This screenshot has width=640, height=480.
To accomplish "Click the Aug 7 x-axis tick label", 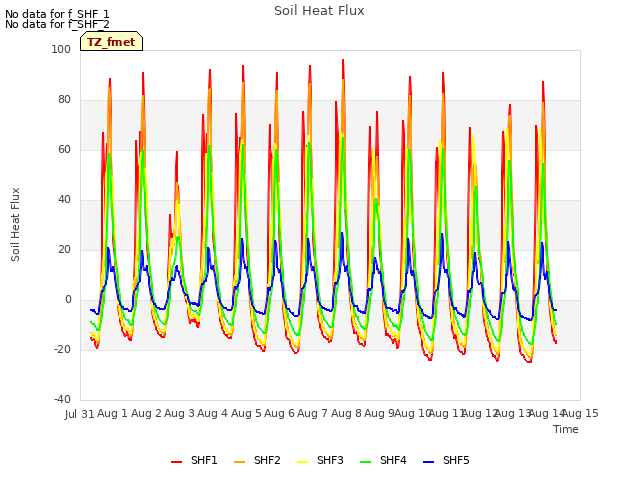I will 312,413.
